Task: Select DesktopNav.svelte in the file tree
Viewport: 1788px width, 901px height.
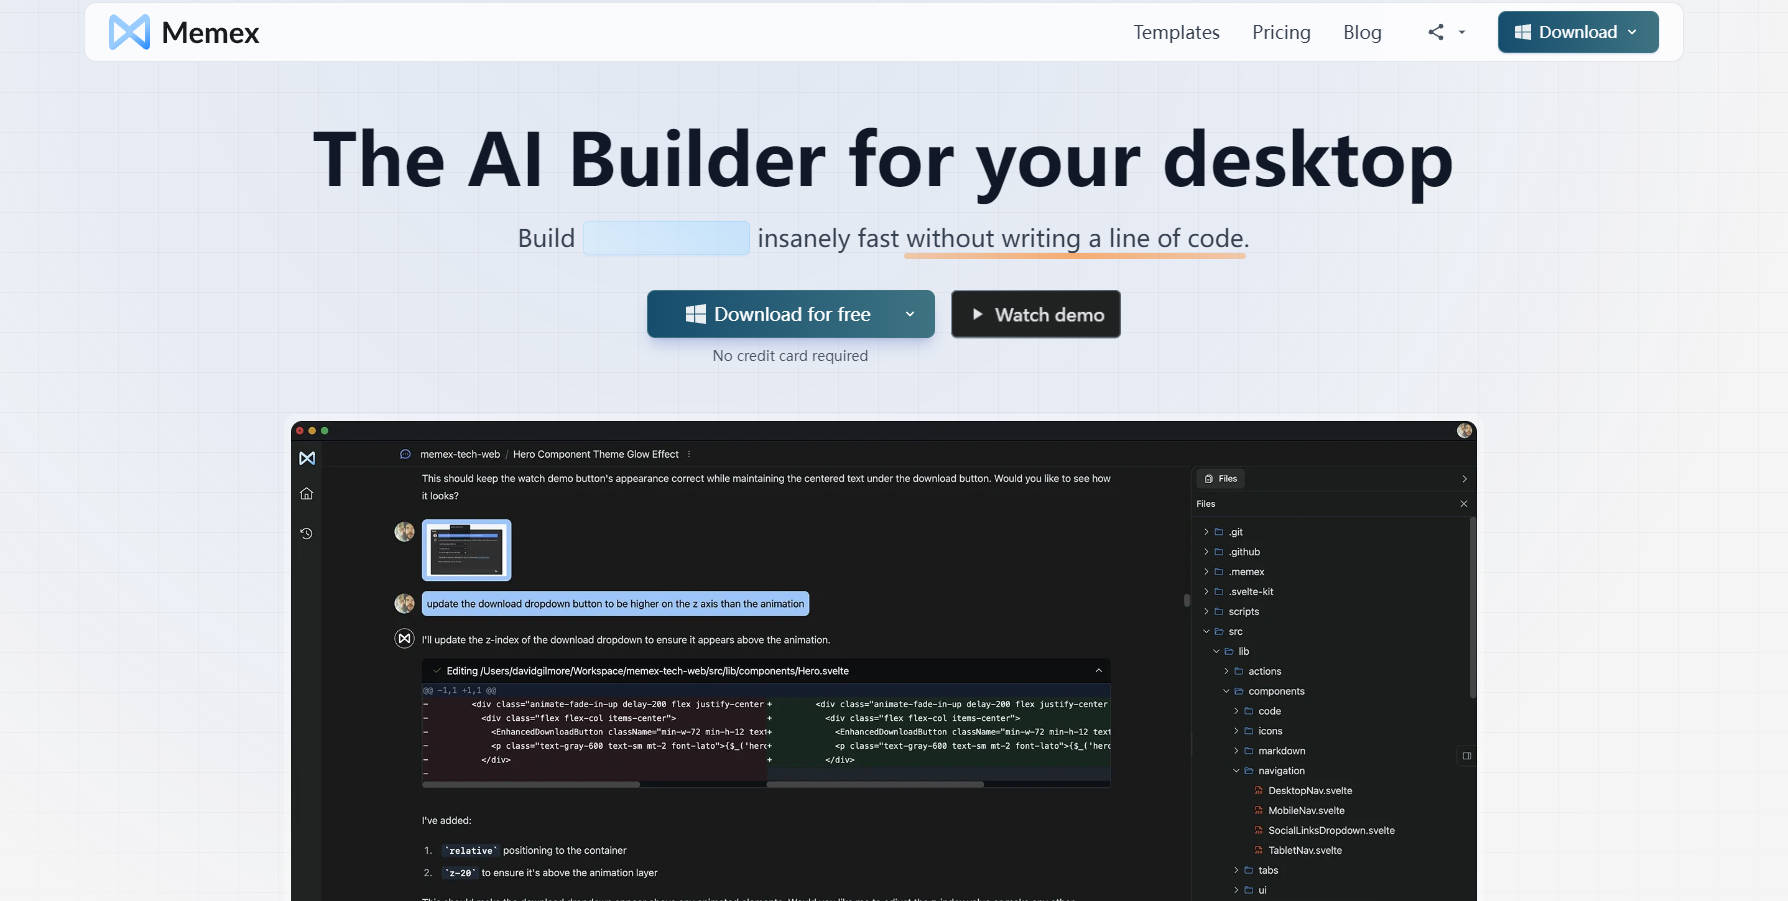Action: click(1309, 790)
